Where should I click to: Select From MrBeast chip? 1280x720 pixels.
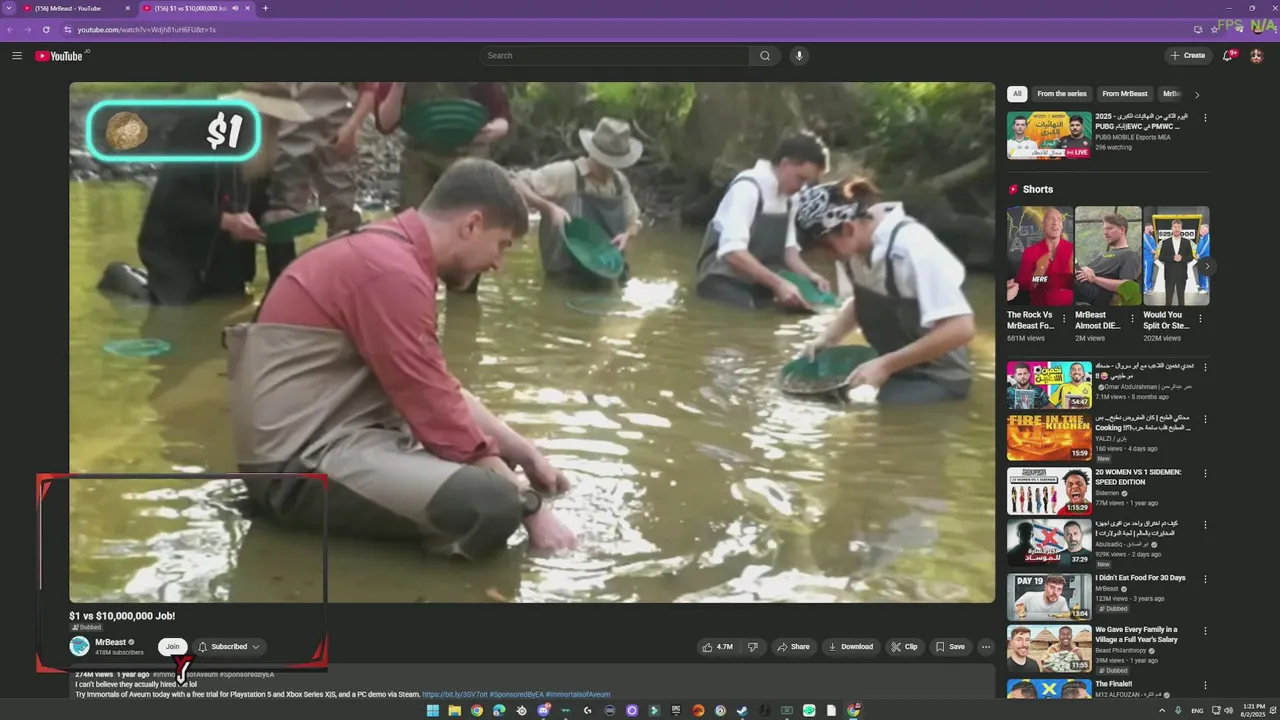(x=1125, y=94)
